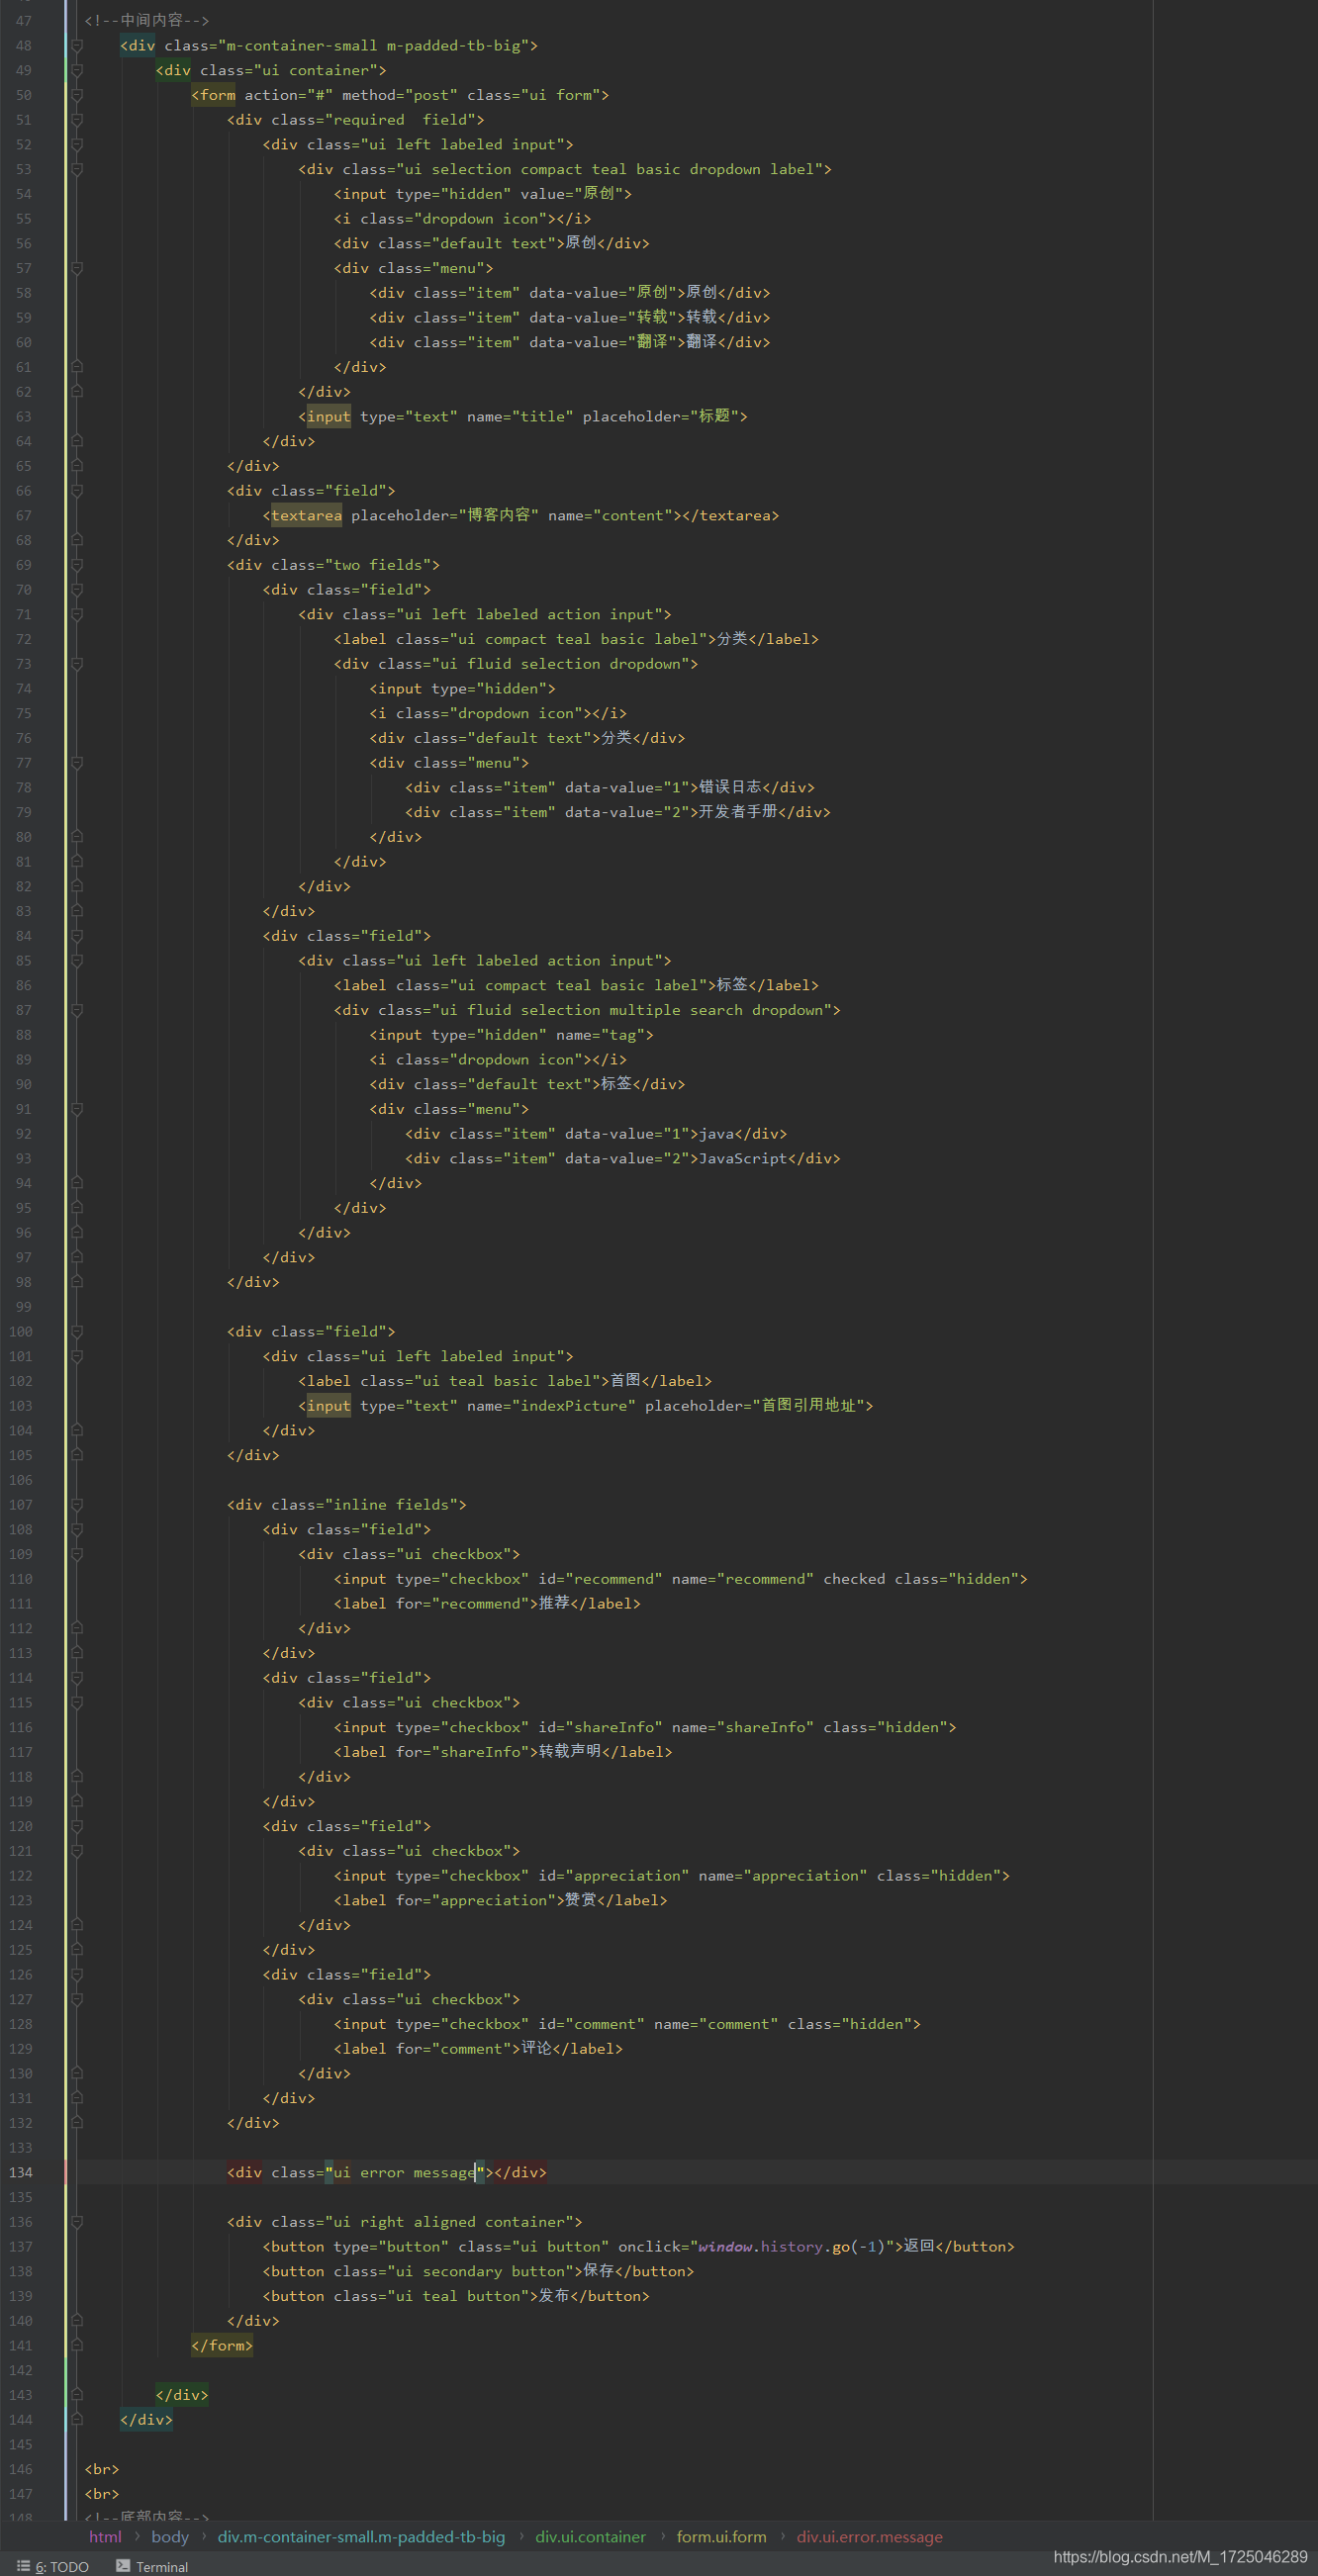Fold the closing form tag marker, line 141

(77, 2345)
